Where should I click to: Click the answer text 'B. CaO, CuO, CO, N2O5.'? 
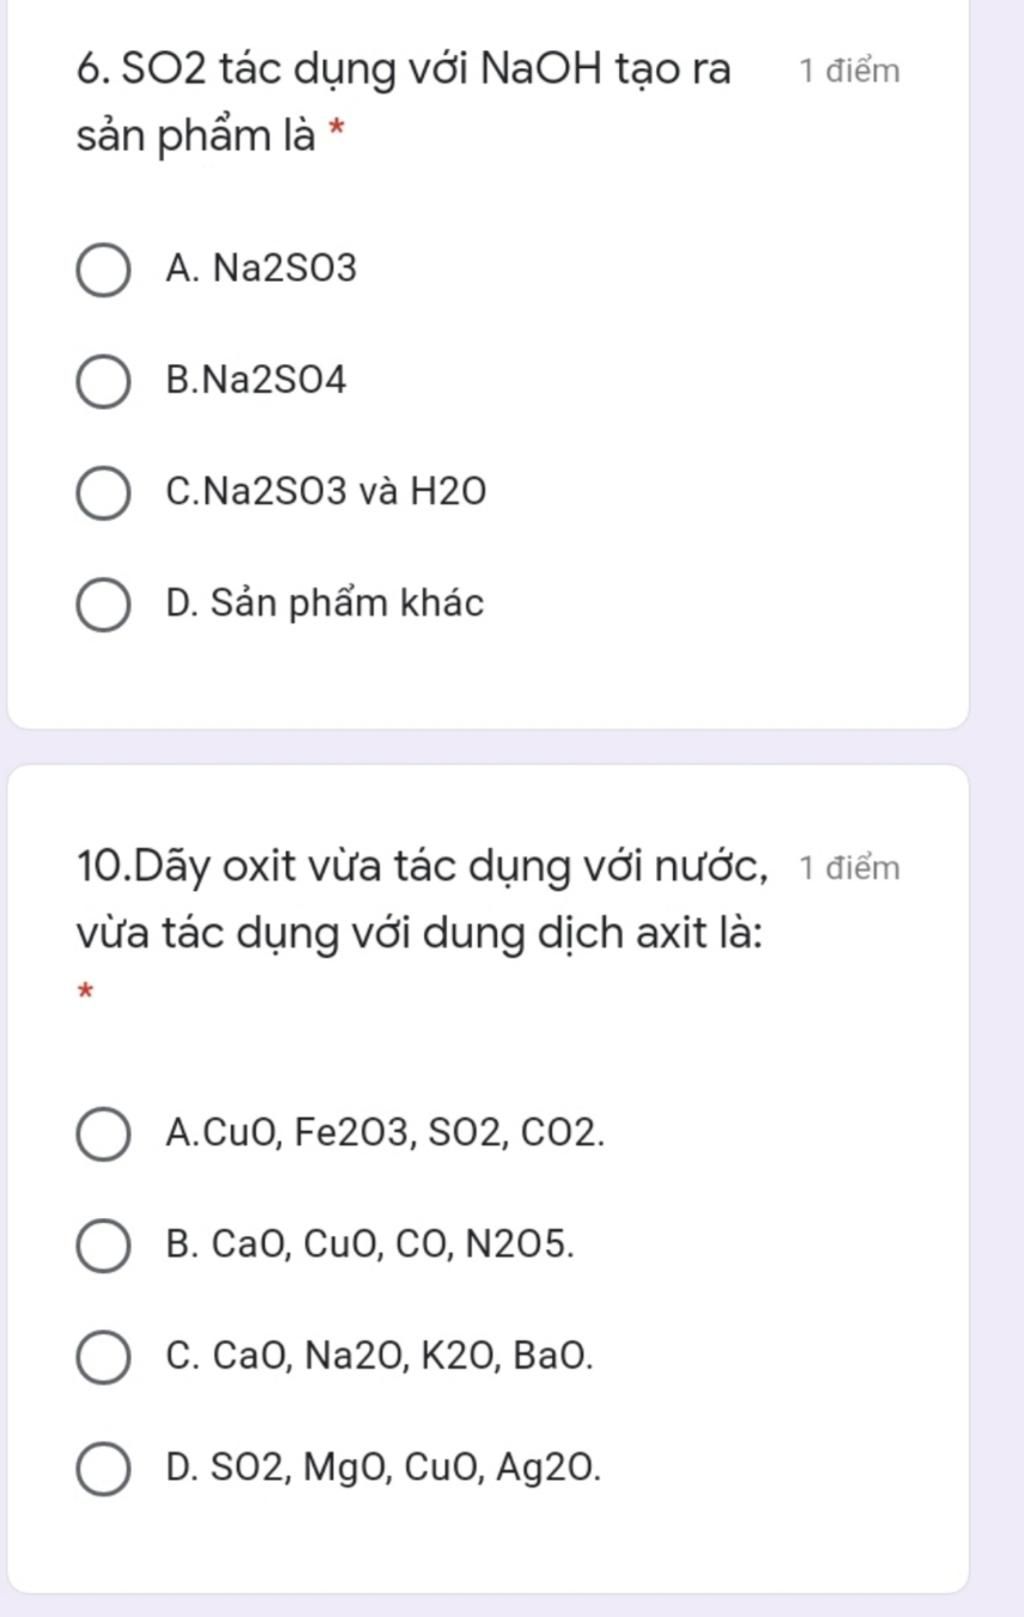coord(371,1244)
